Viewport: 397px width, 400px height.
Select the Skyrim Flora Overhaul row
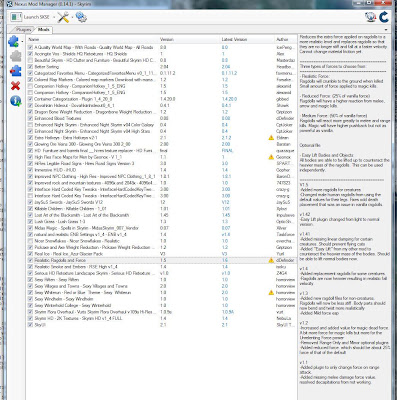pos(161,312)
